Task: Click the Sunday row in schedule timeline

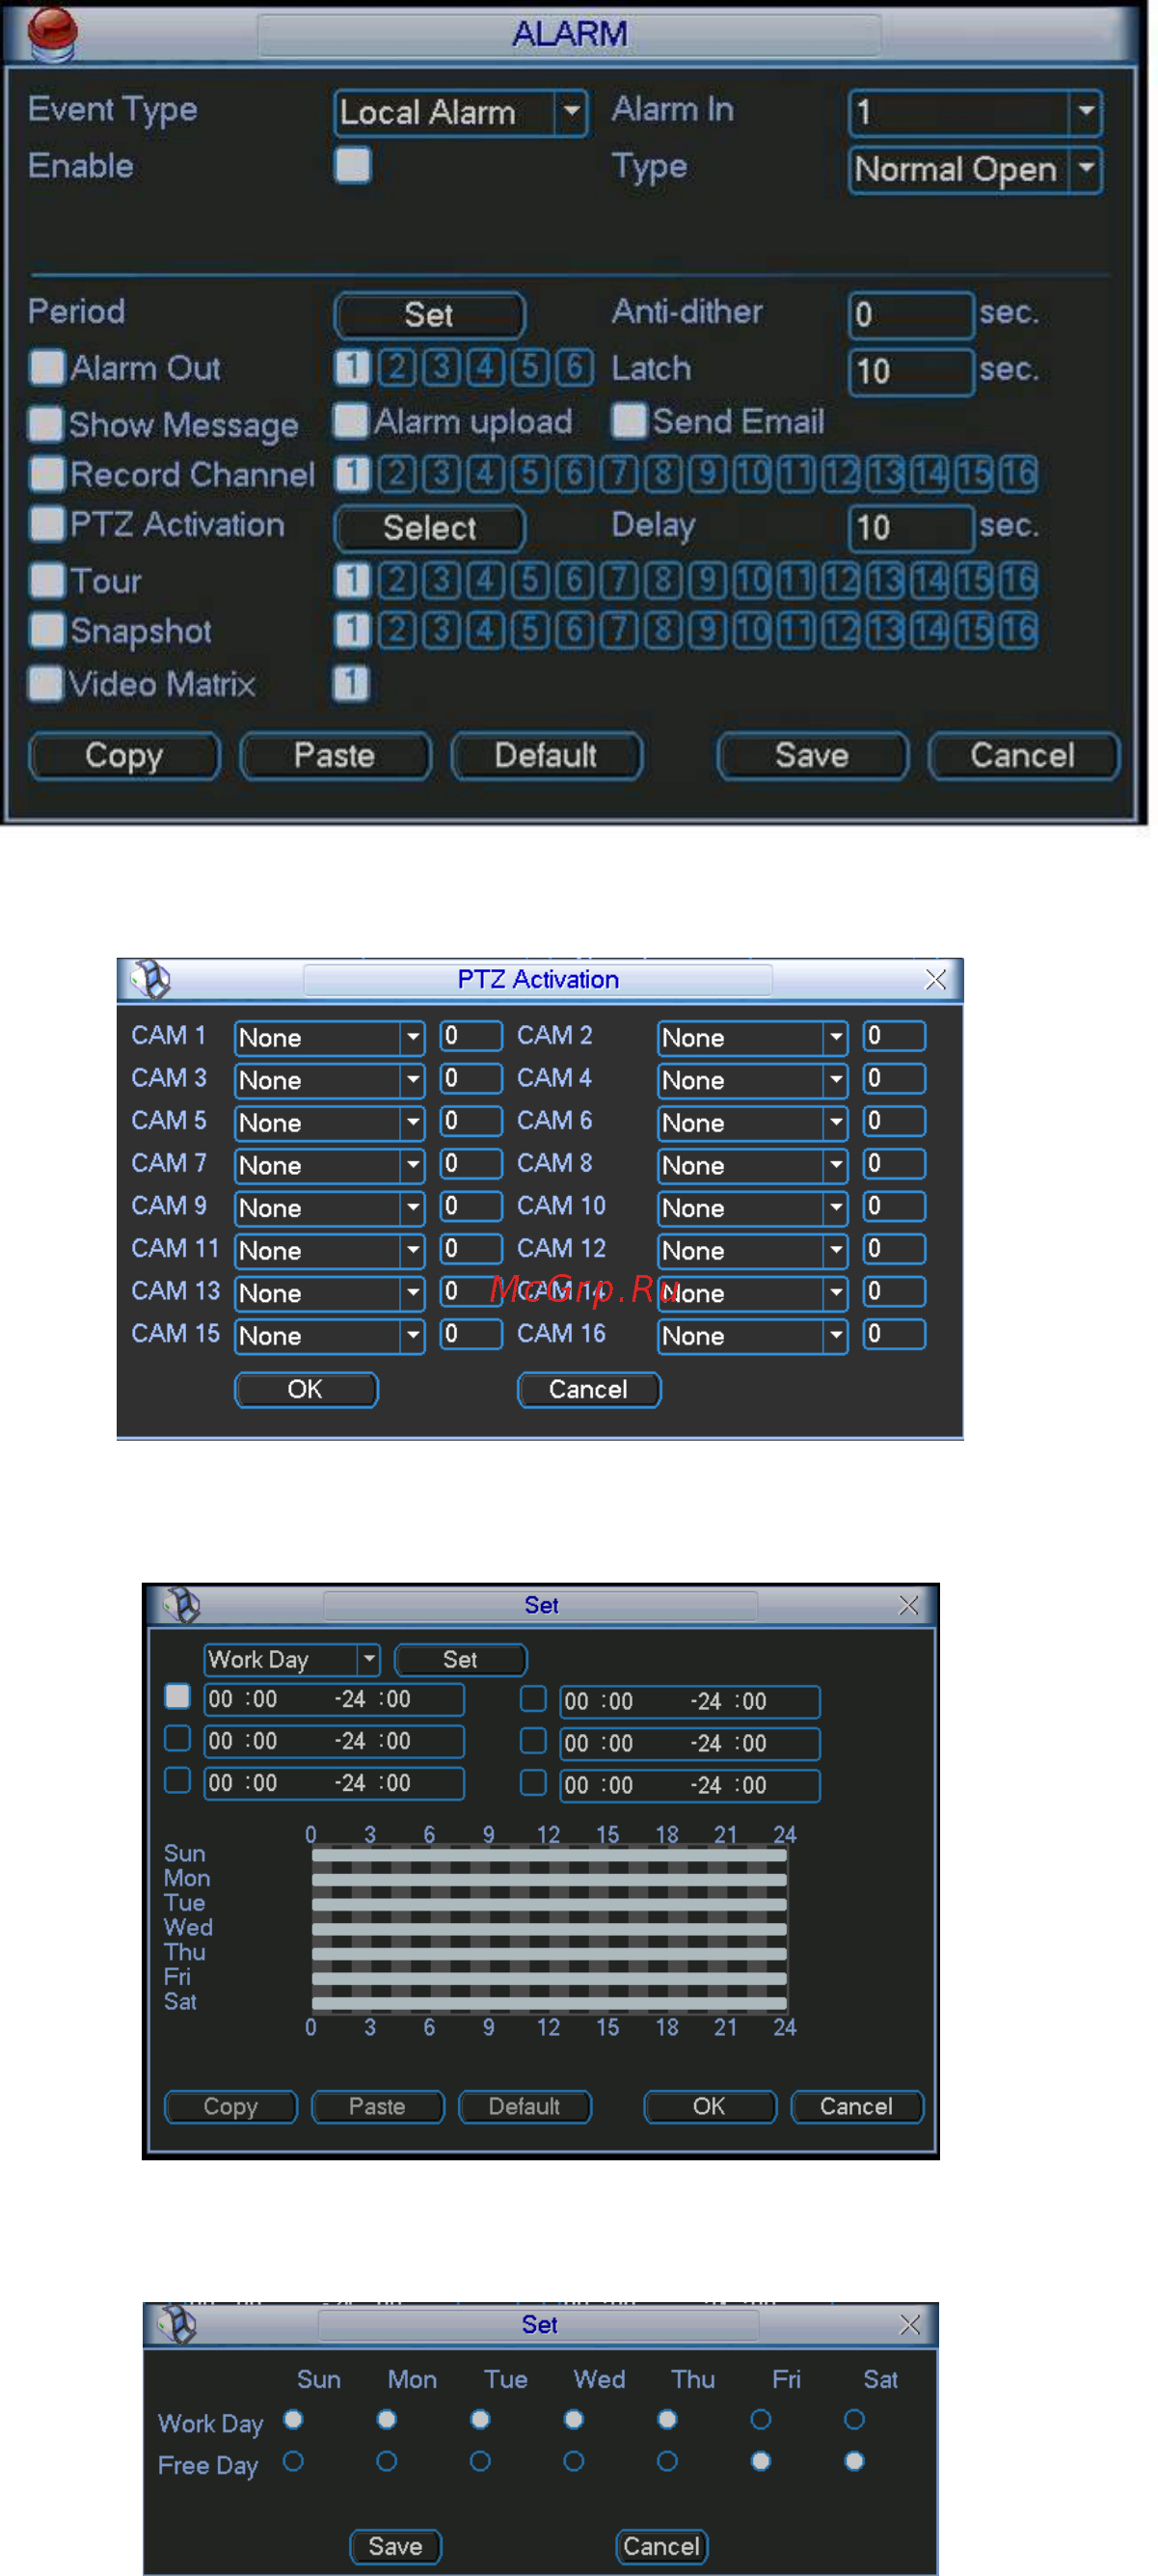Action: [549, 1855]
